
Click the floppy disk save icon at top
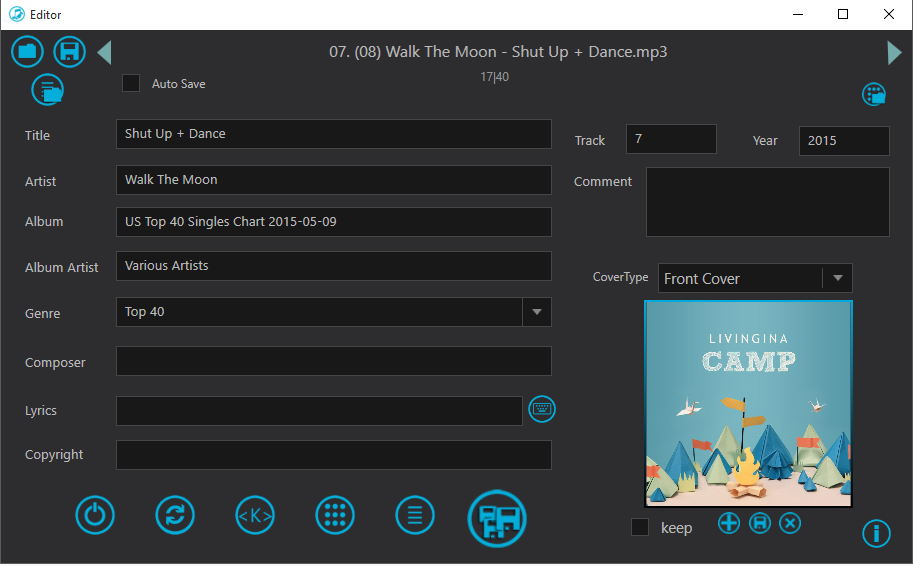pyautogui.click(x=69, y=51)
